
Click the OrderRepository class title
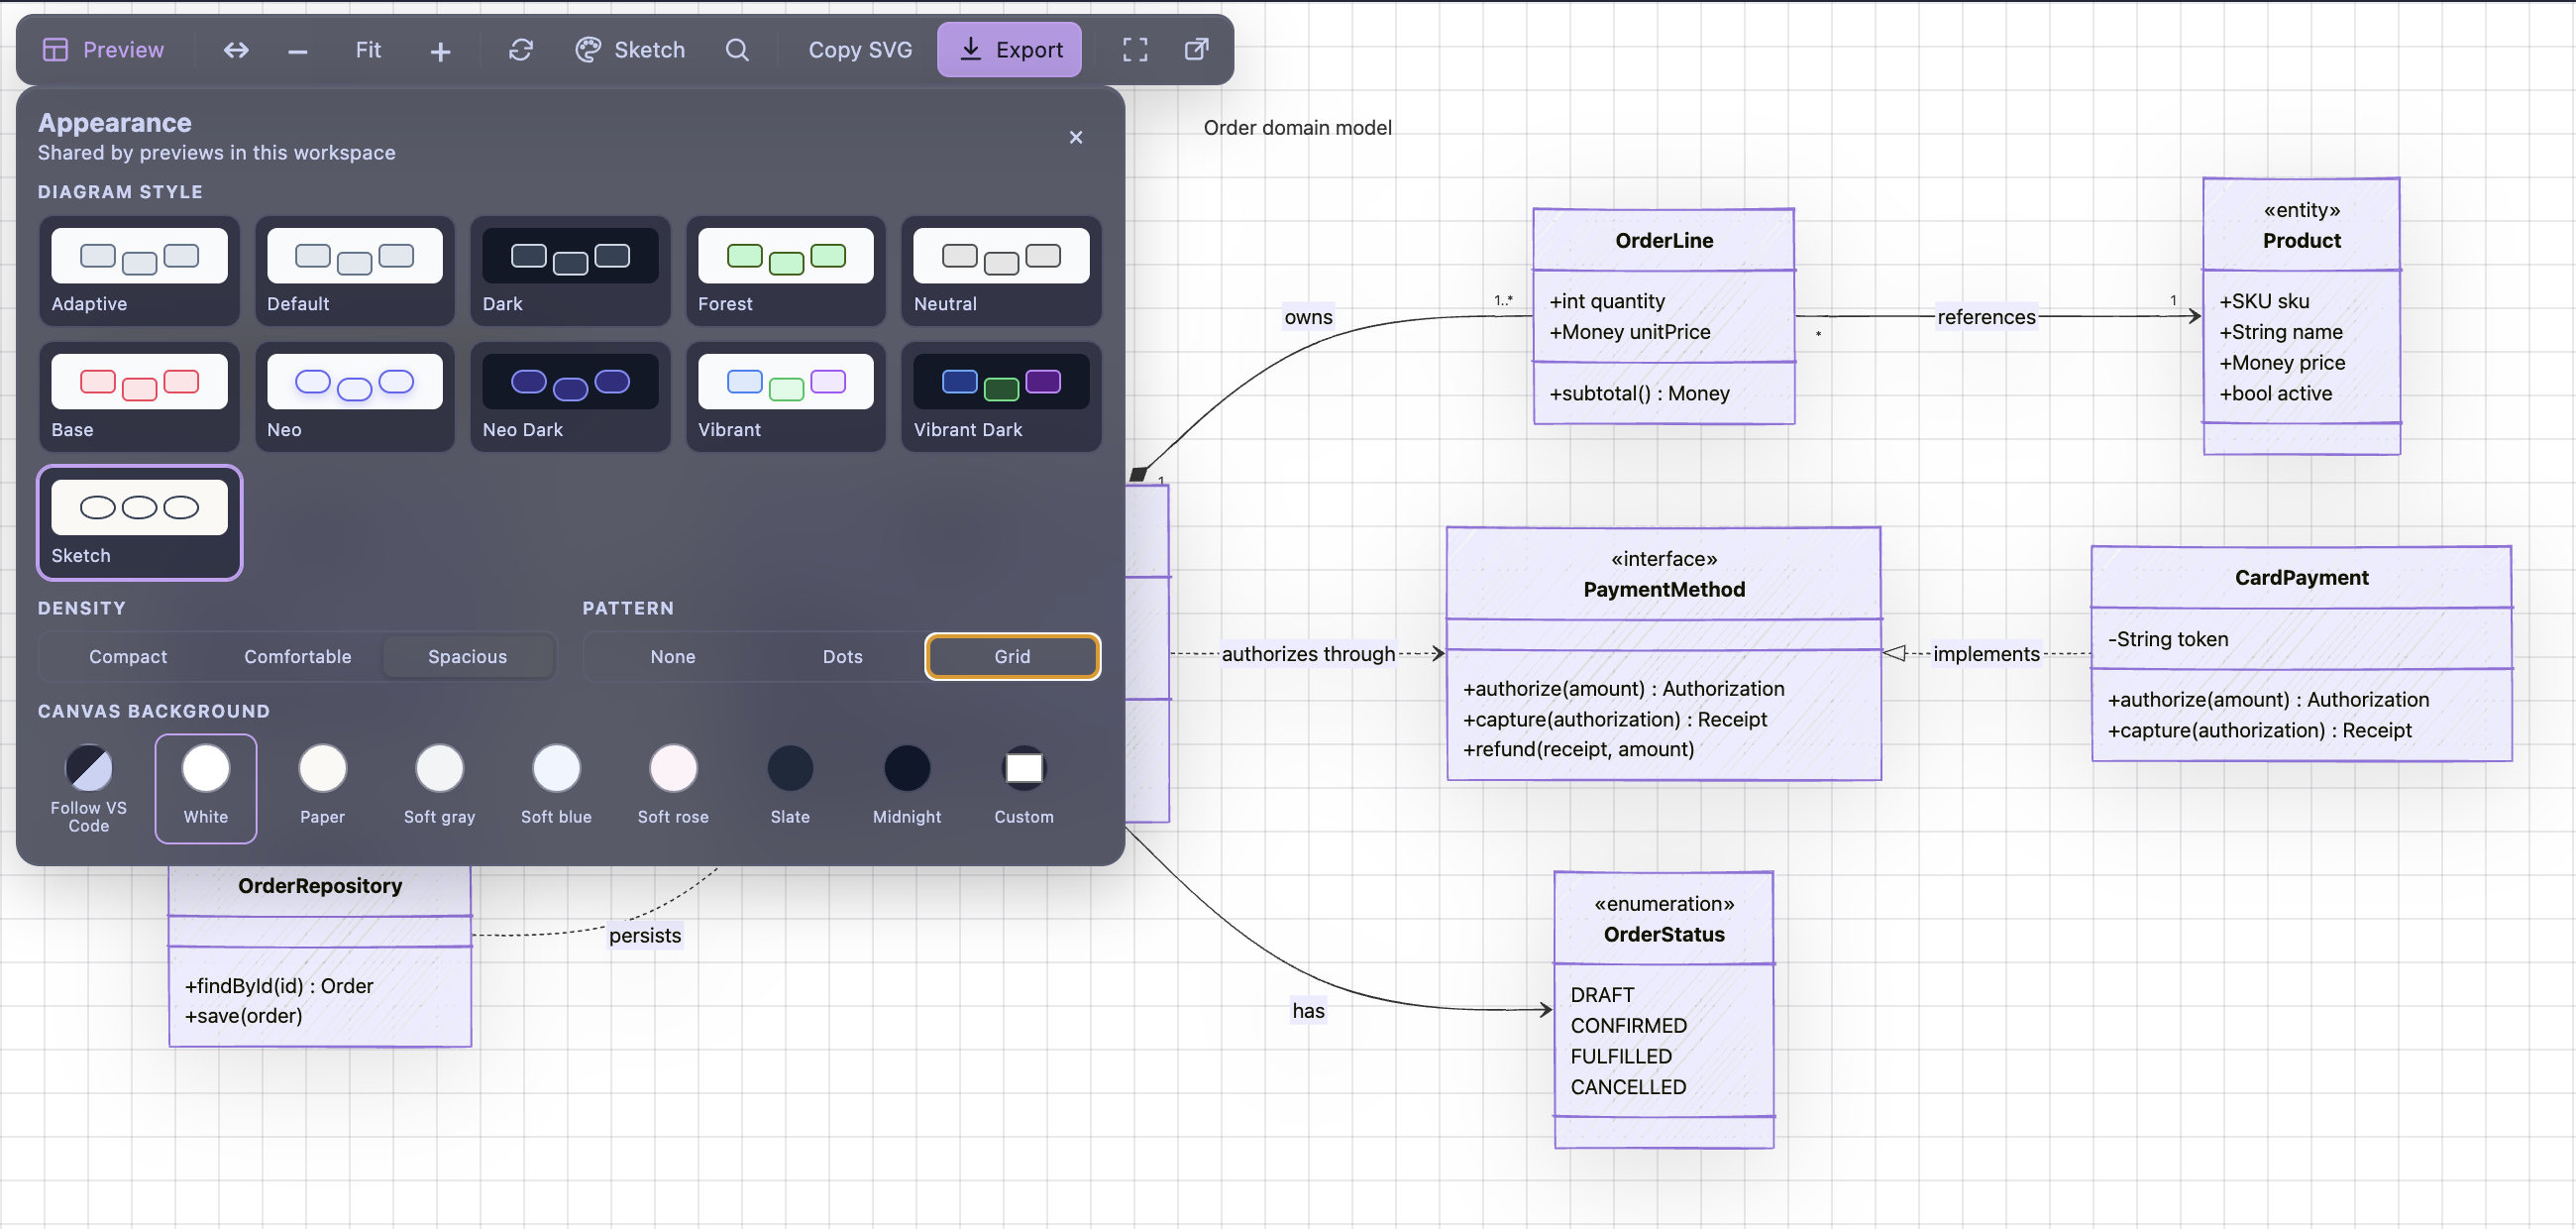[x=320, y=885]
